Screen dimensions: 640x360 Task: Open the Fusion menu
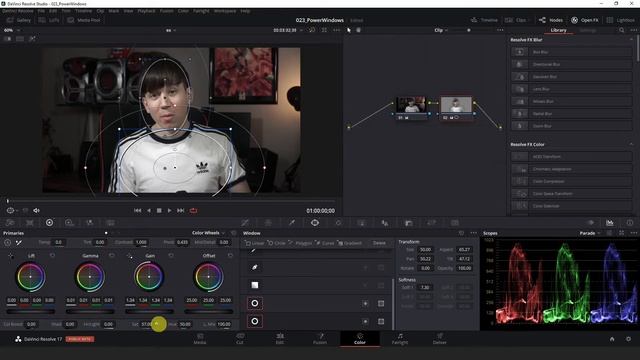coord(166,11)
